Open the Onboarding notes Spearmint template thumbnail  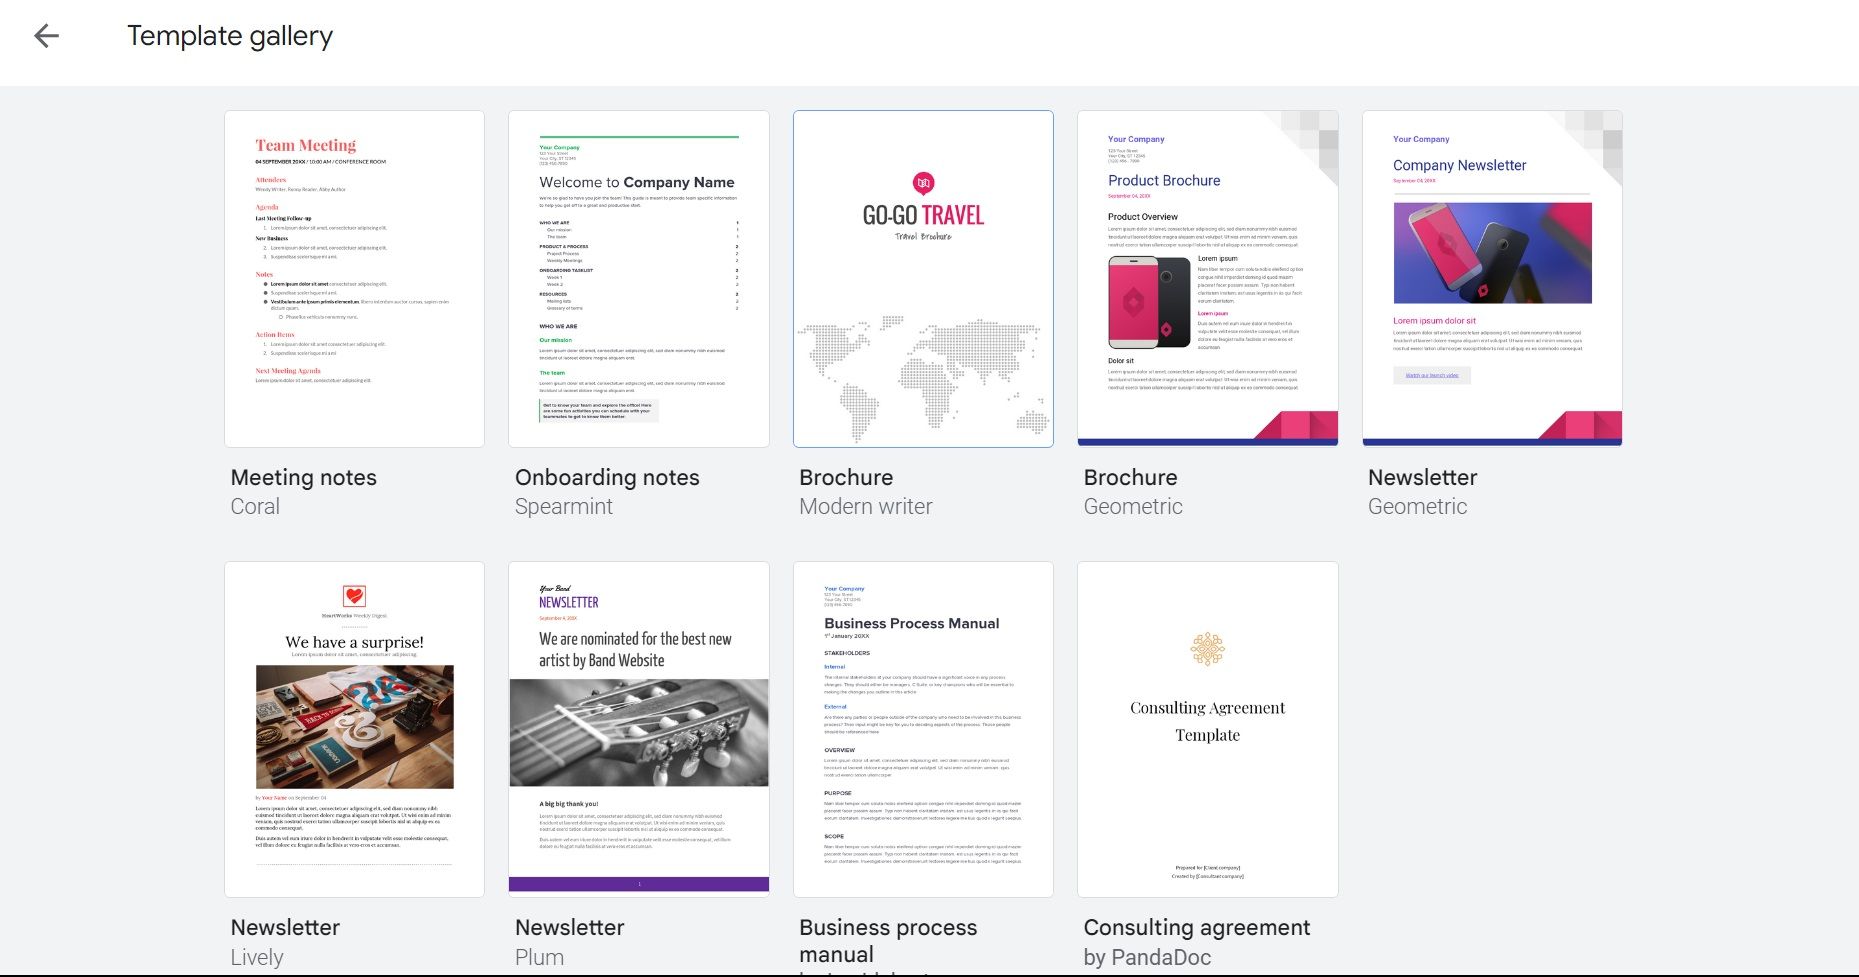(x=639, y=279)
